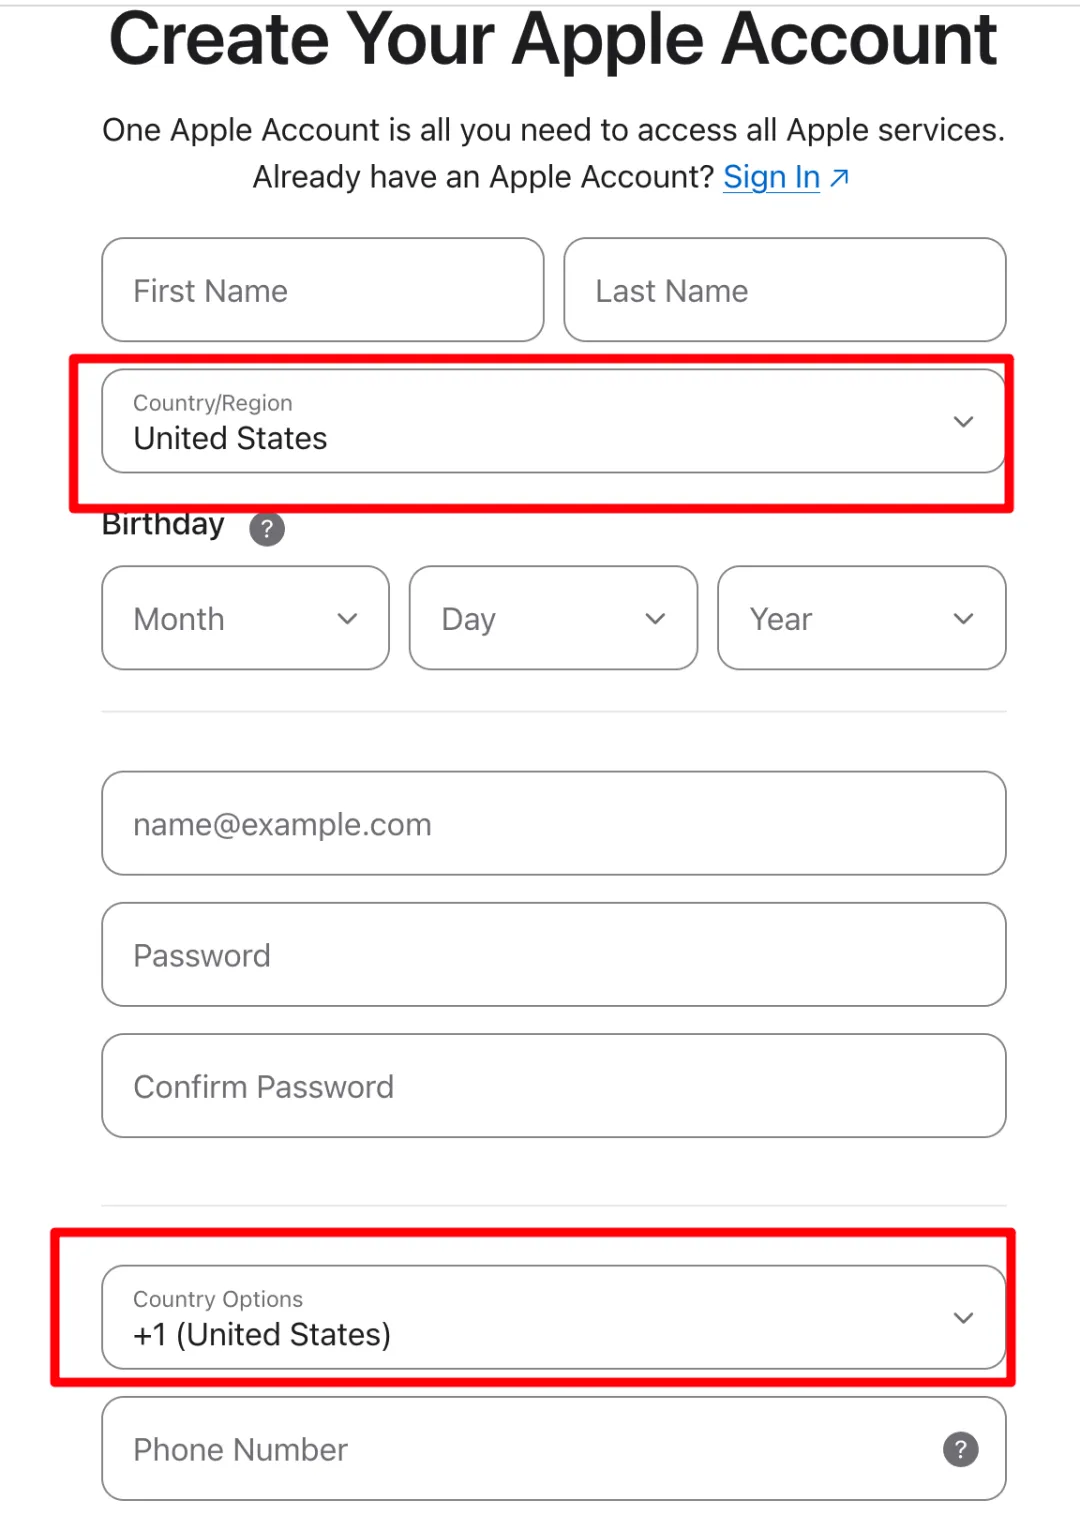
Task: Focus the Last Name field
Action: click(x=785, y=290)
